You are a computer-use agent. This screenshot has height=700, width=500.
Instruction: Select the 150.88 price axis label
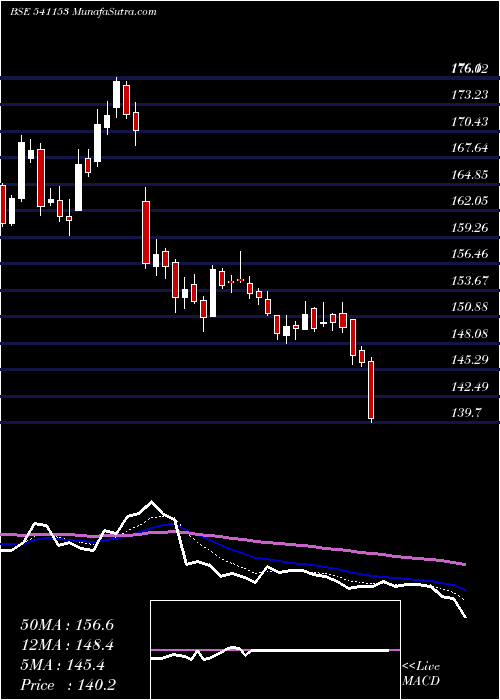coord(470,307)
